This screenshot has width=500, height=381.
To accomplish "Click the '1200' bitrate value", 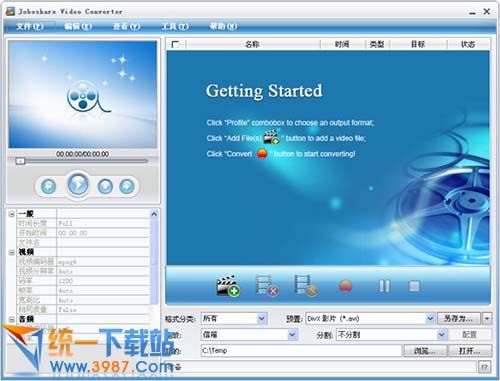I will 66,281.
